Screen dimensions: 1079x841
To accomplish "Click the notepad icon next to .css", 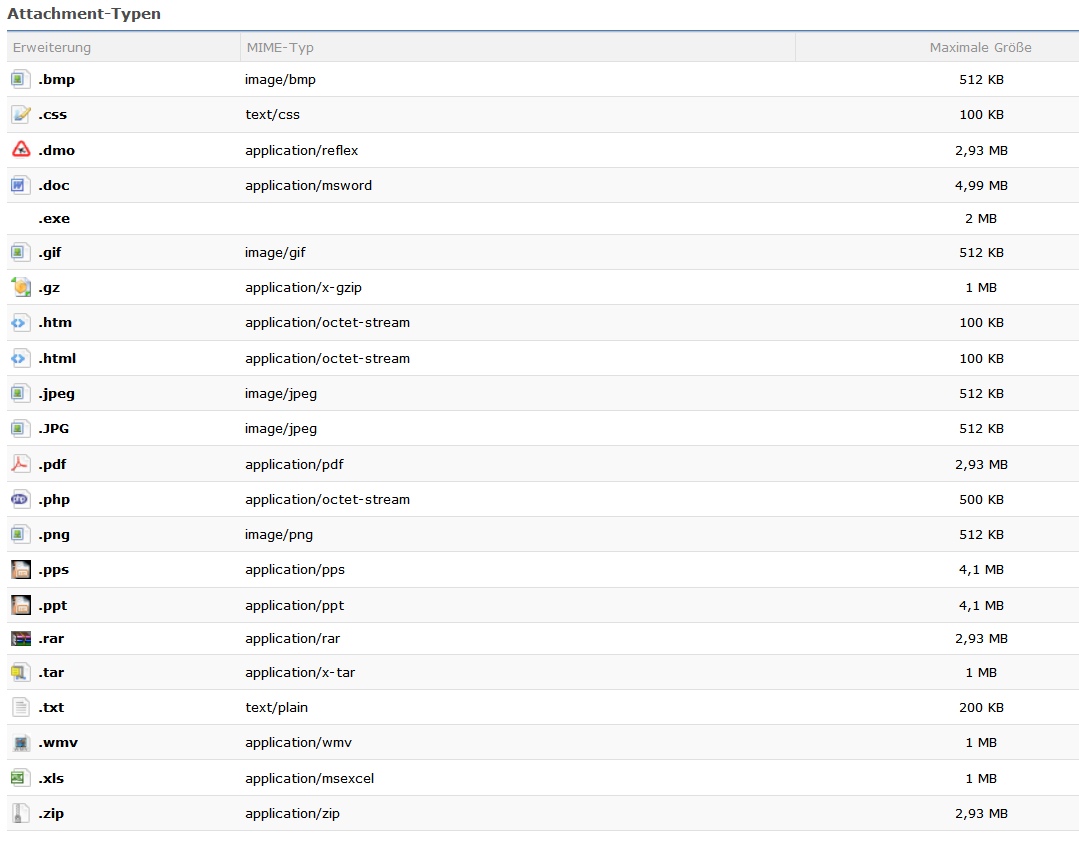I will 20,114.
